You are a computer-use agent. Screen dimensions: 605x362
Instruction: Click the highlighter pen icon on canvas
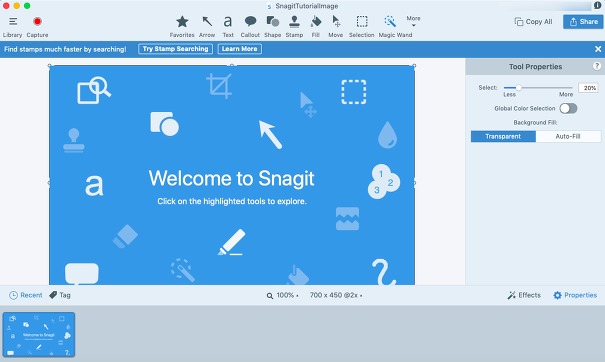point(232,242)
